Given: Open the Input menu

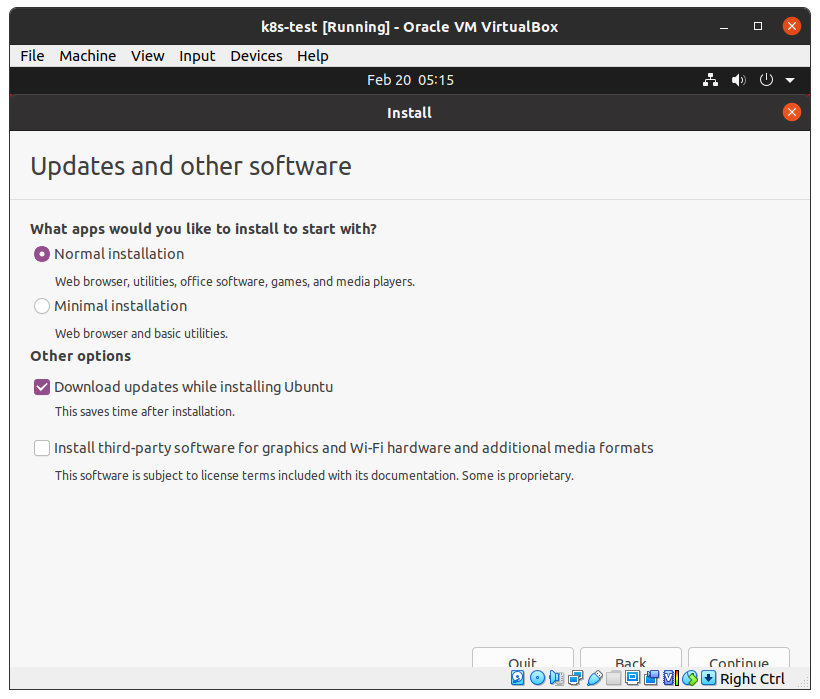Looking at the screenshot, I should pyautogui.click(x=197, y=56).
